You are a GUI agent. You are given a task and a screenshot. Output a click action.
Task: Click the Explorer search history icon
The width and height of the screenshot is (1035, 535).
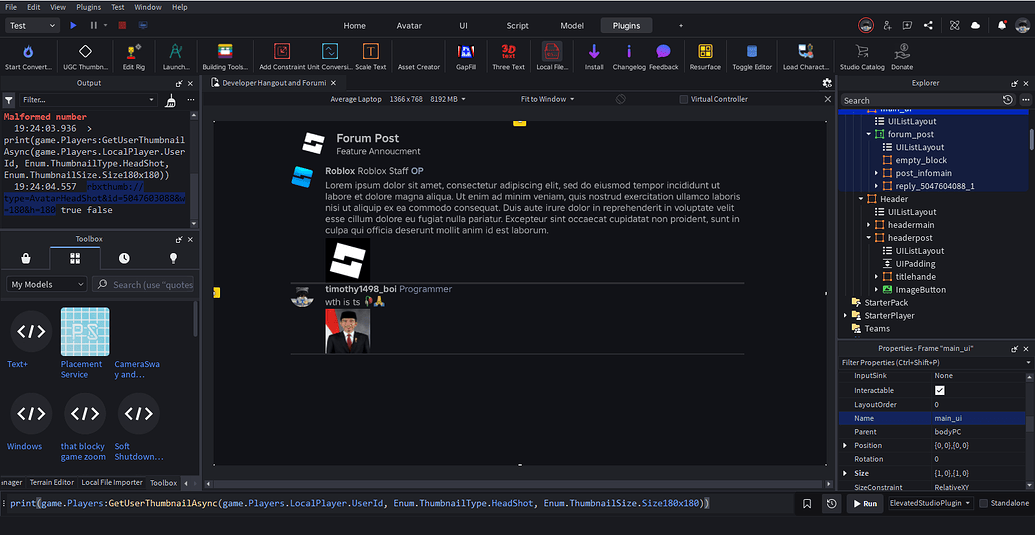pos(1007,100)
